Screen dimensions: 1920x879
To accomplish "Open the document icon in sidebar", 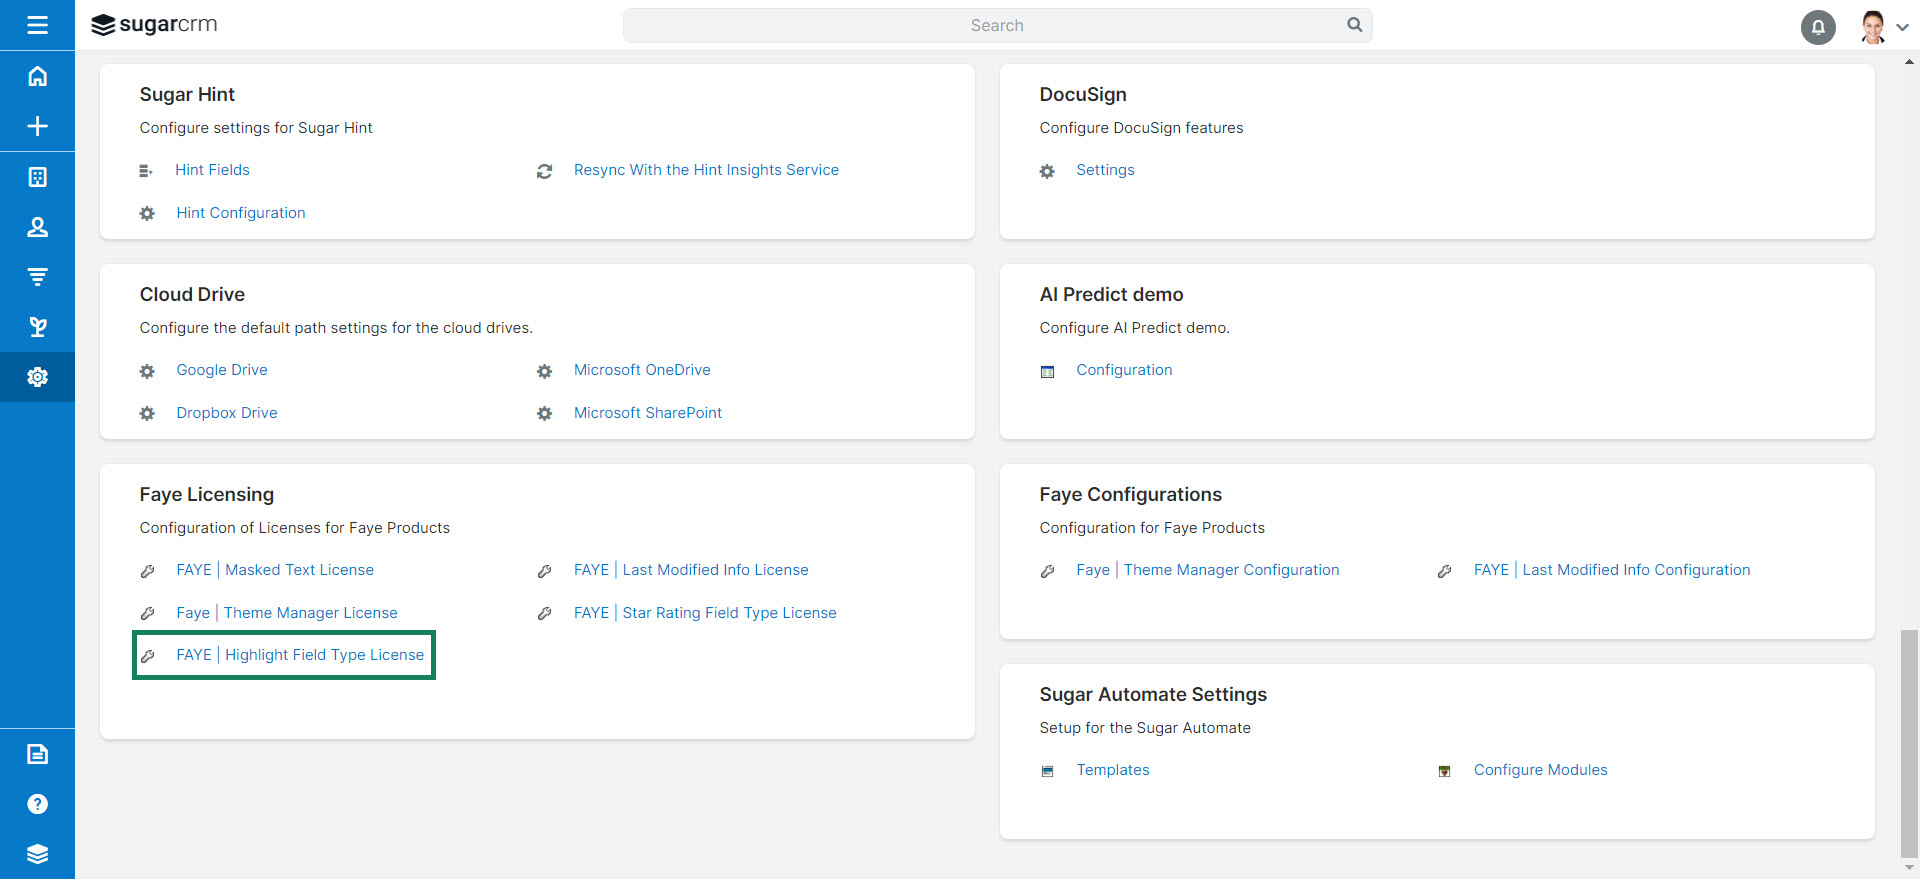I will click(x=37, y=754).
